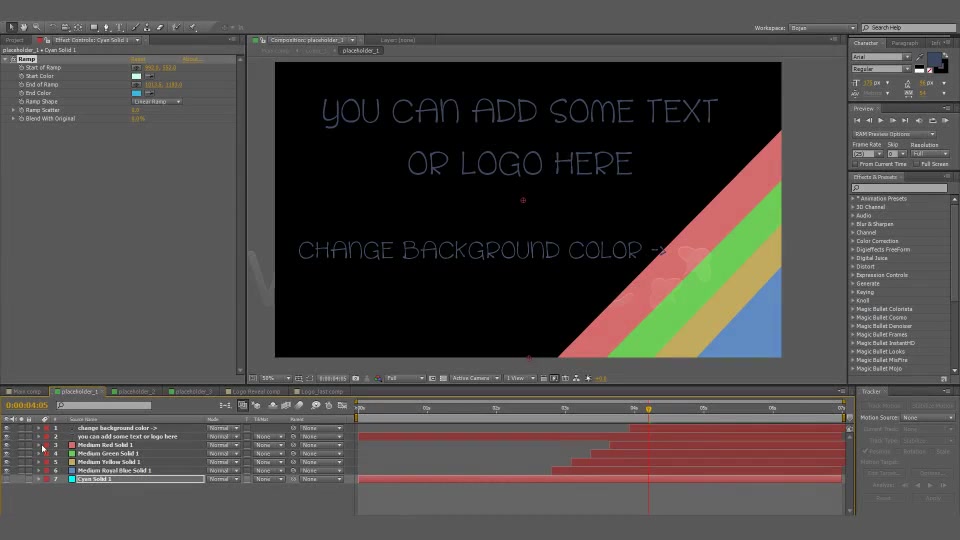Click Auto-keyframe stopwatch in timeline header
This screenshot has height=540, width=960.
[x=329, y=405]
